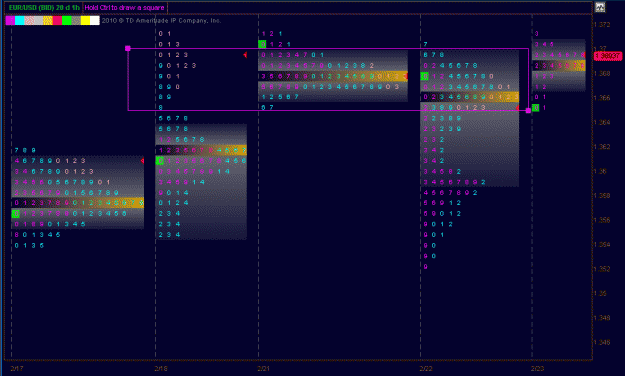Open the chart settings icon above price axis

[x=600, y=7]
